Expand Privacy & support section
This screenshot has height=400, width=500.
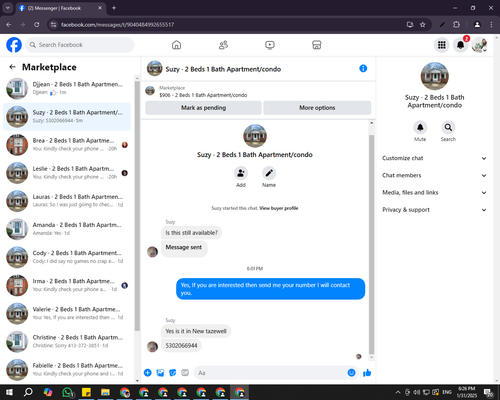434,210
